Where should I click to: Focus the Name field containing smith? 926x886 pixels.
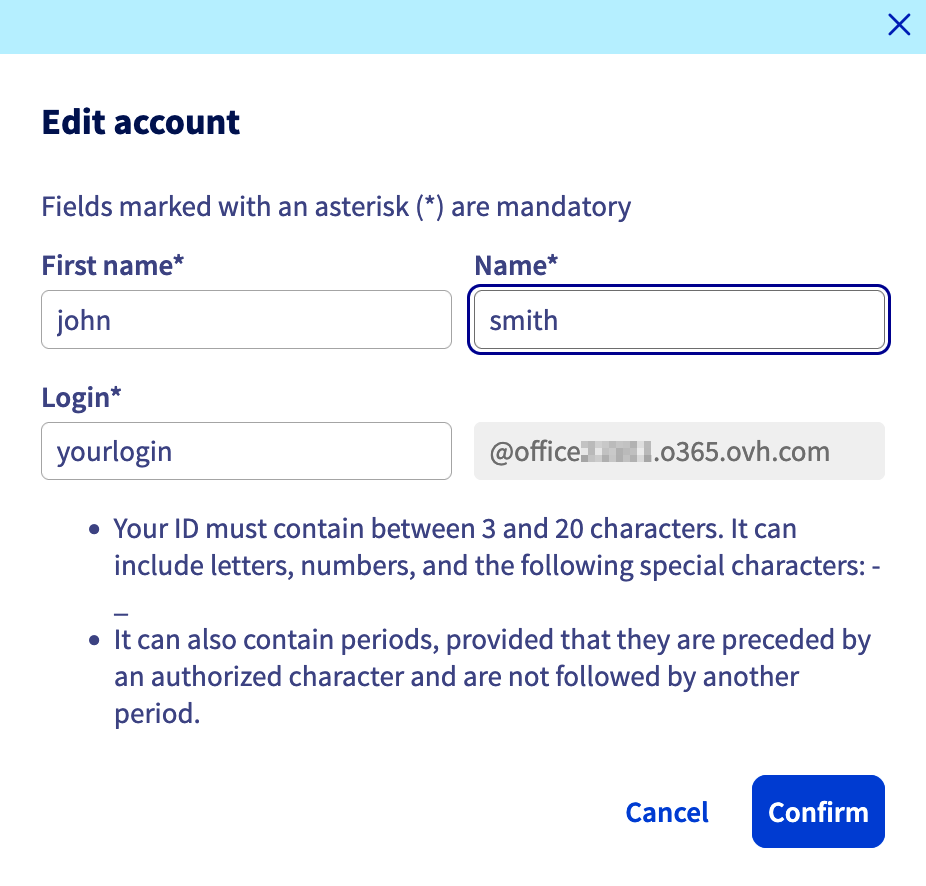coord(679,320)
